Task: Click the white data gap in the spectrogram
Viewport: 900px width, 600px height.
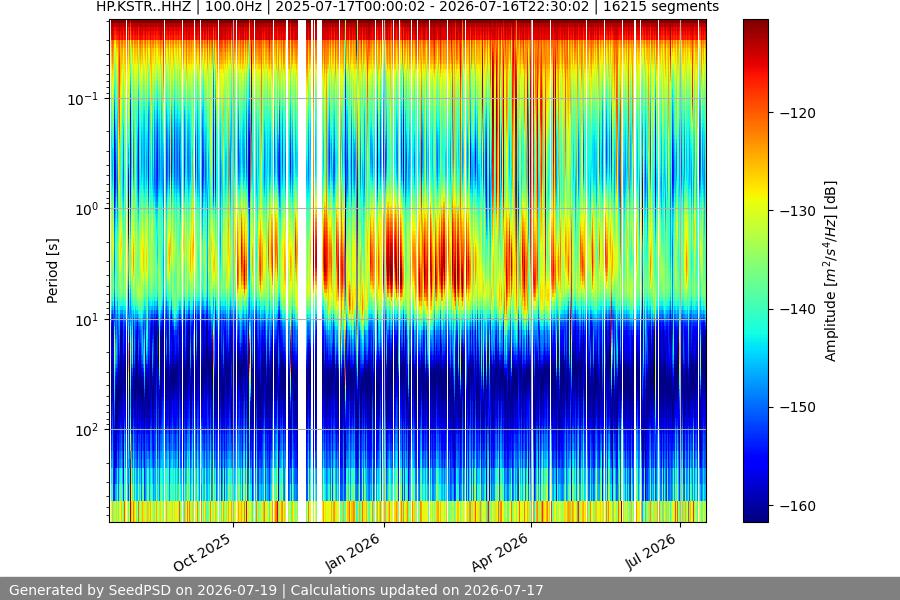Action: pos(302,270)
